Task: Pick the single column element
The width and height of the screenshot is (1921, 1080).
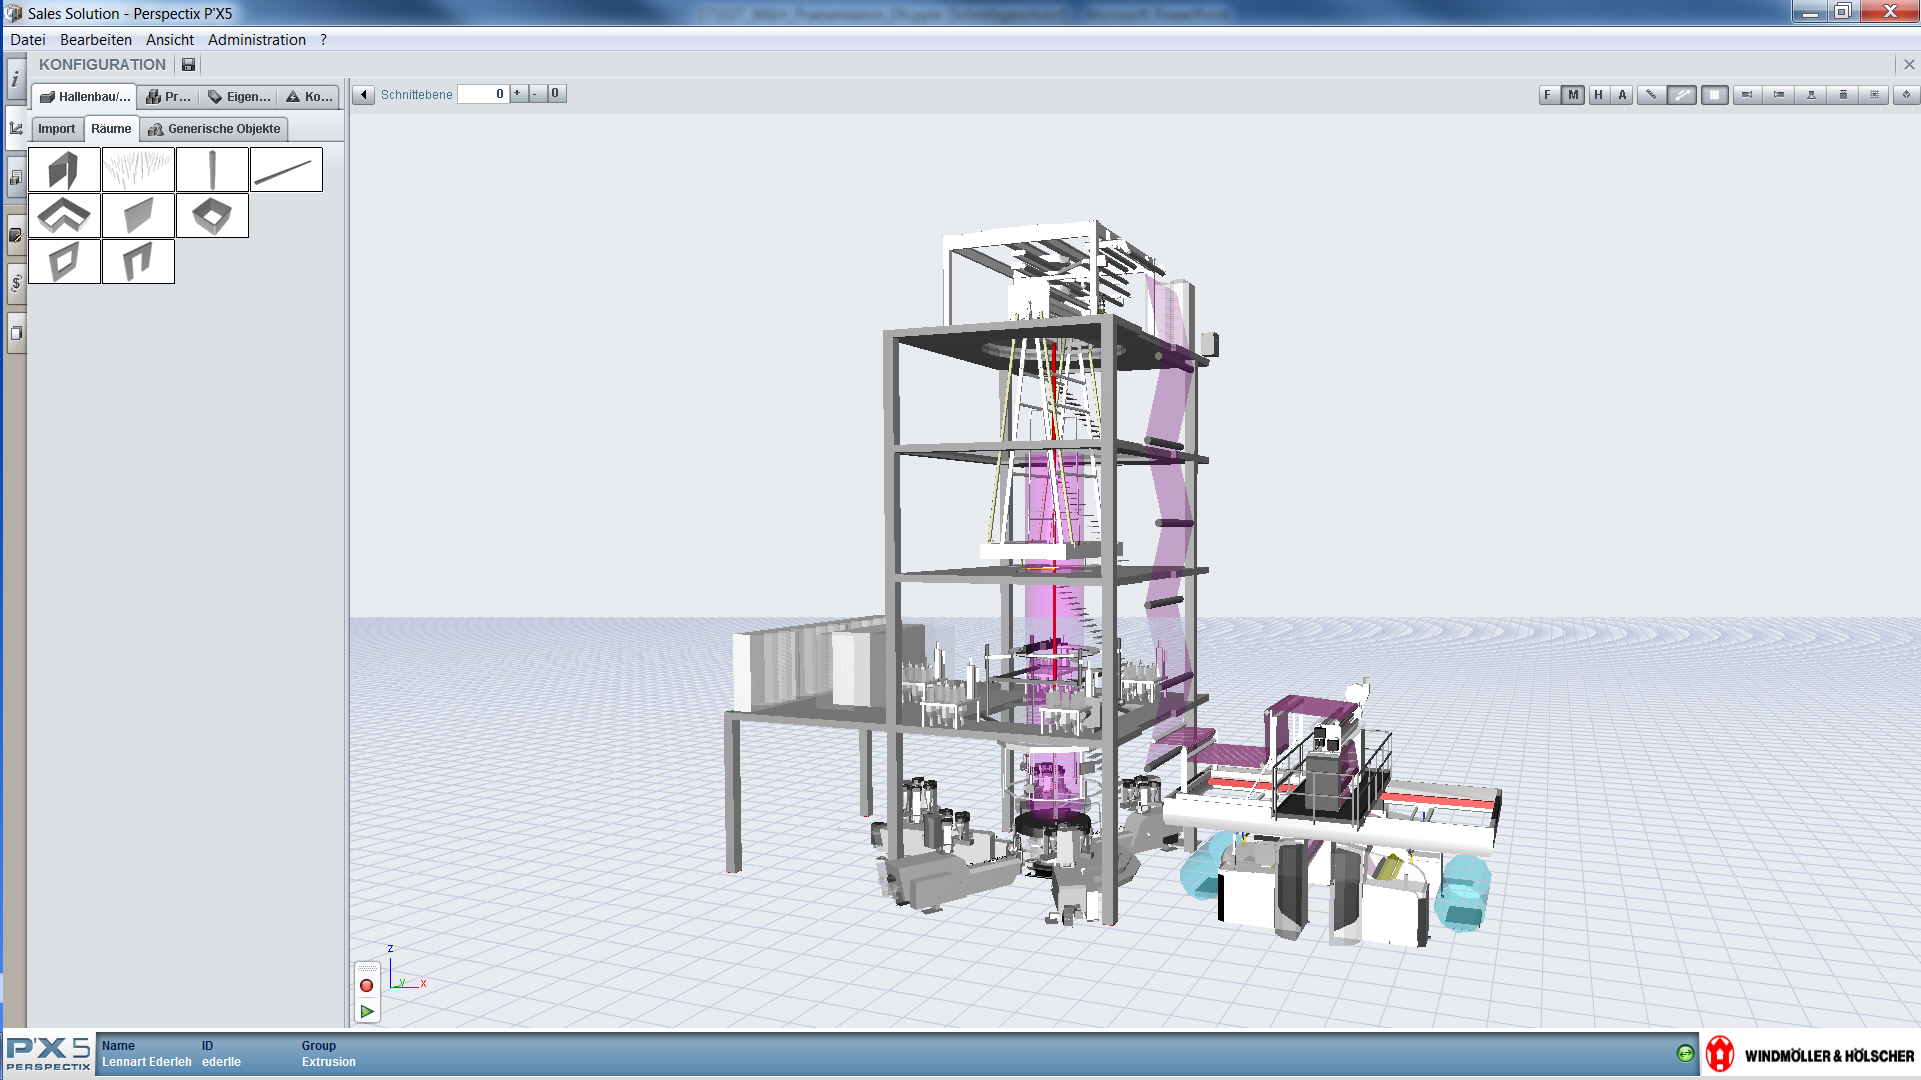Action: (x=212, y=169)
